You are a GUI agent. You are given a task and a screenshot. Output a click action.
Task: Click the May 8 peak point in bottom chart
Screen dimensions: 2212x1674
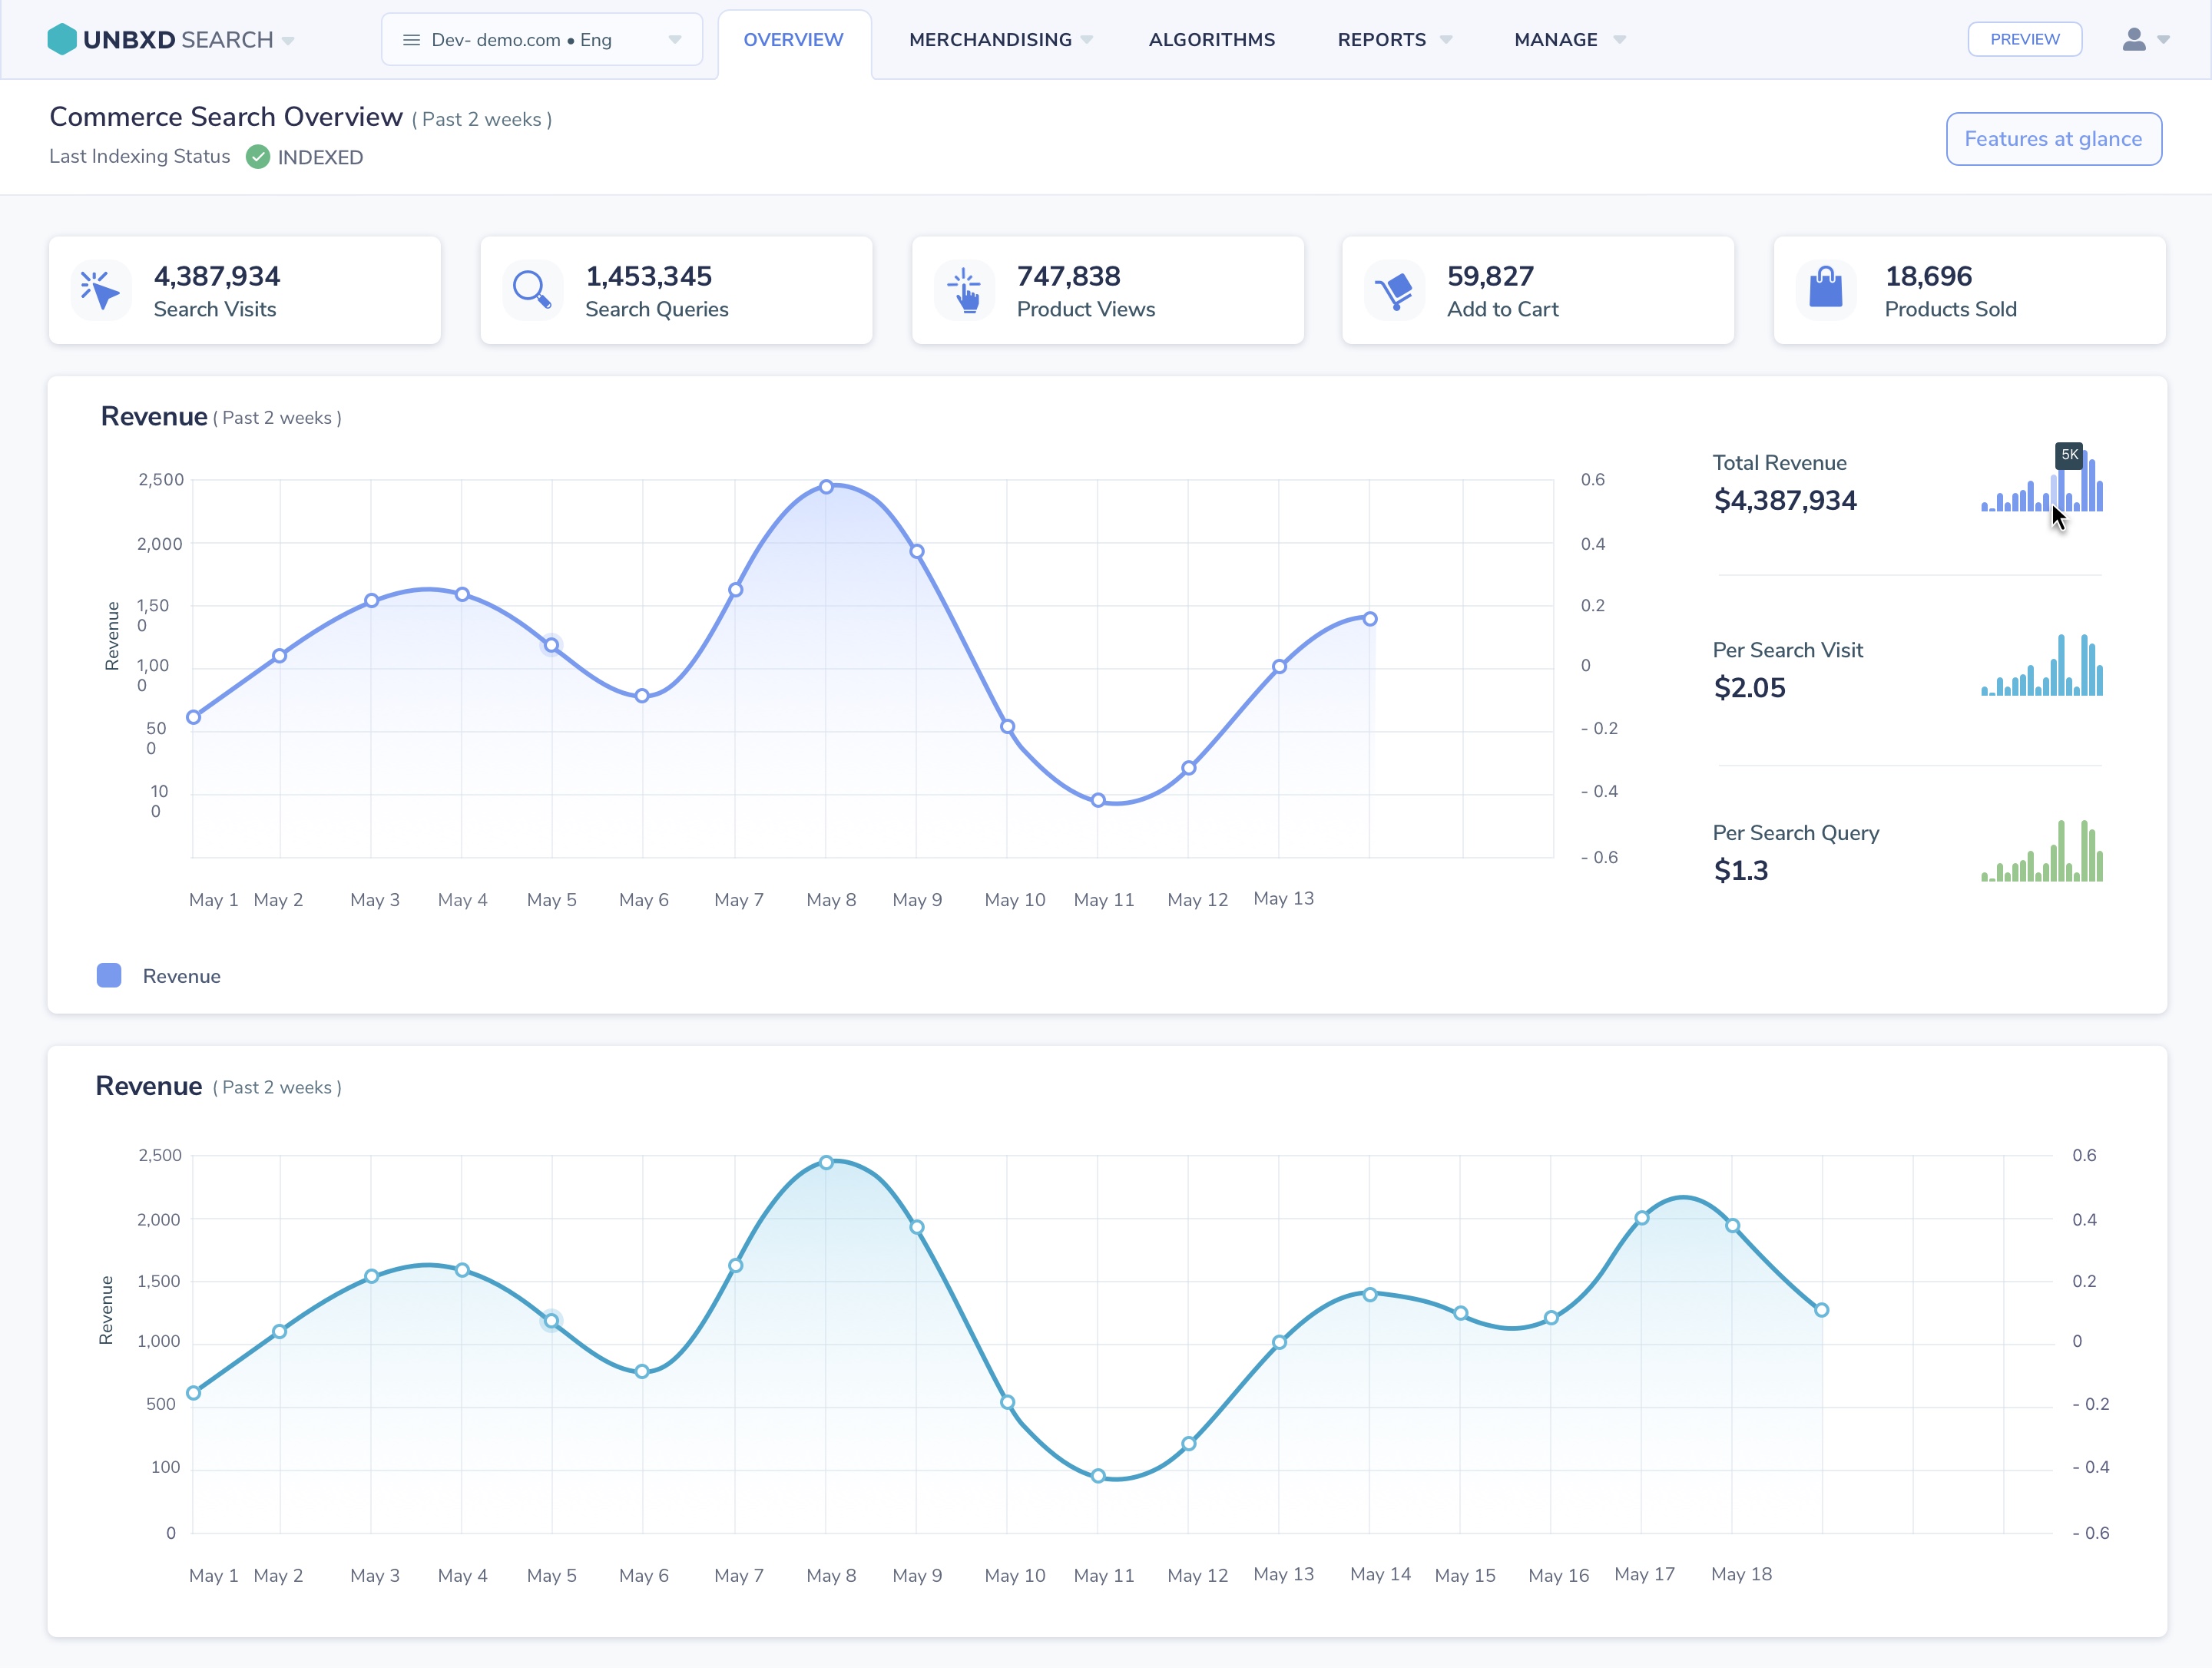coord(826,1163)
